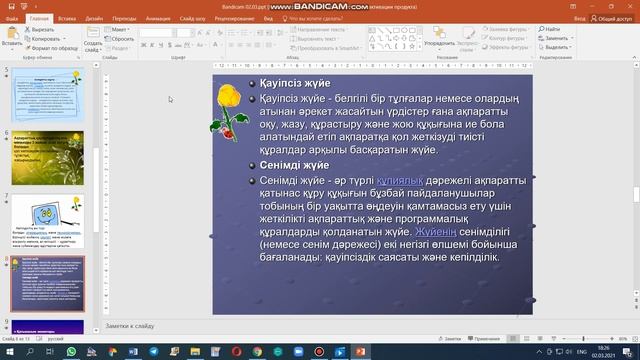Viewport: 640px width, 360px height.
Task: Select rectangle shape in shapes gallery
Action: click(396, 30)
